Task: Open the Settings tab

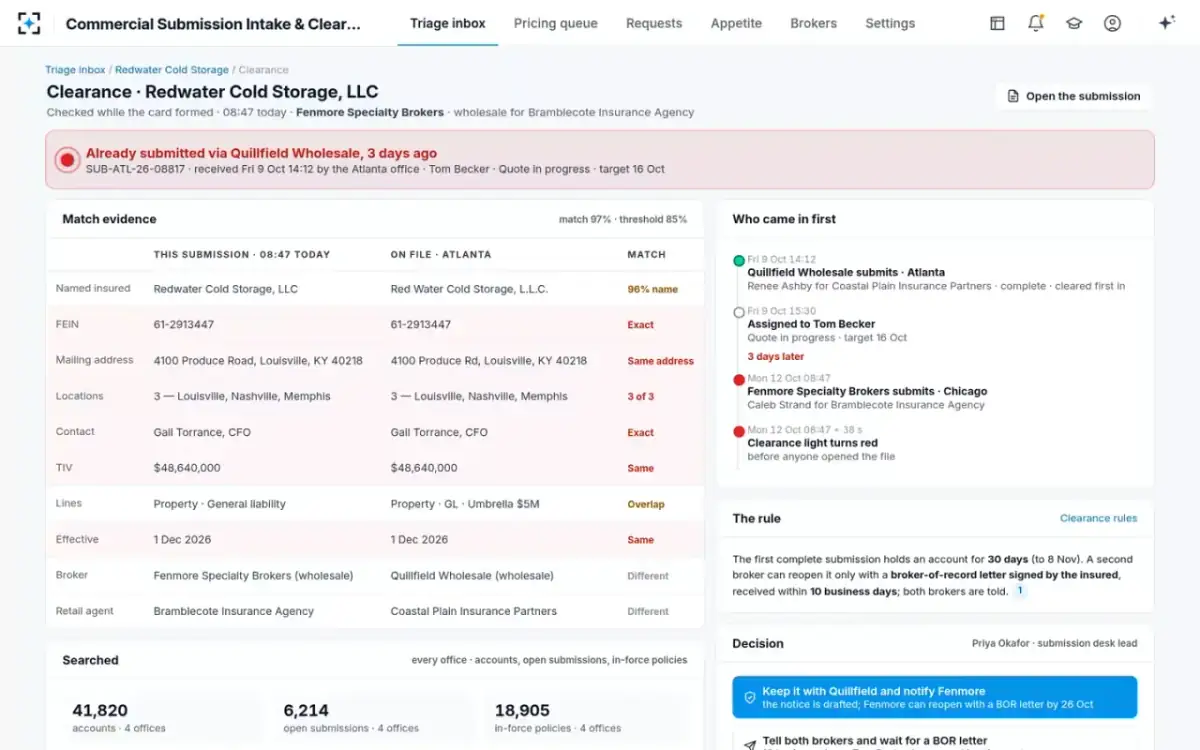Action: click(x=890, y=23)
